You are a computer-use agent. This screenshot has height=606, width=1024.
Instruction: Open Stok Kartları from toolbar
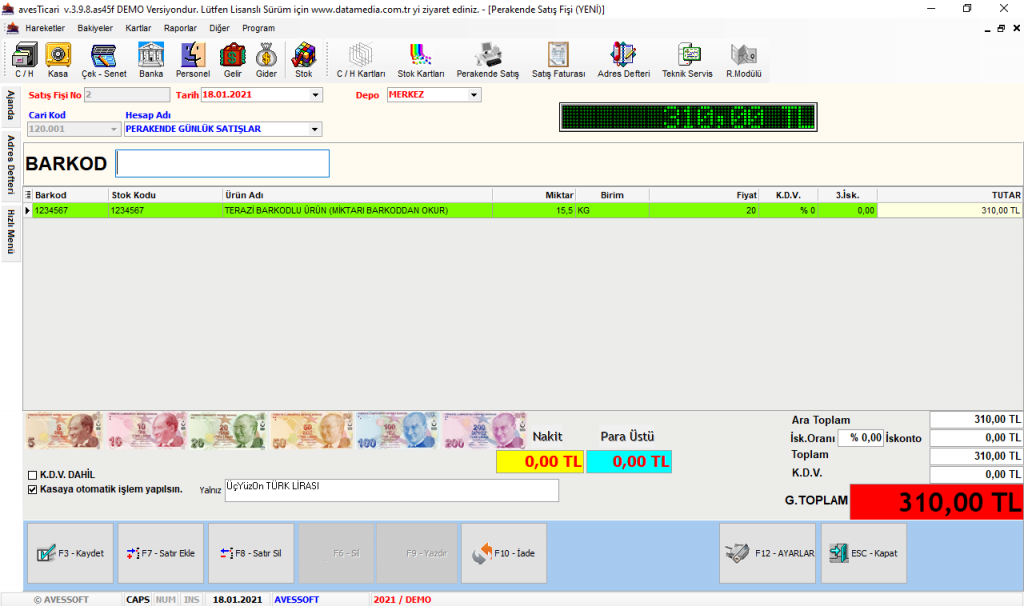pyautogui.click(x=420, y=59)
